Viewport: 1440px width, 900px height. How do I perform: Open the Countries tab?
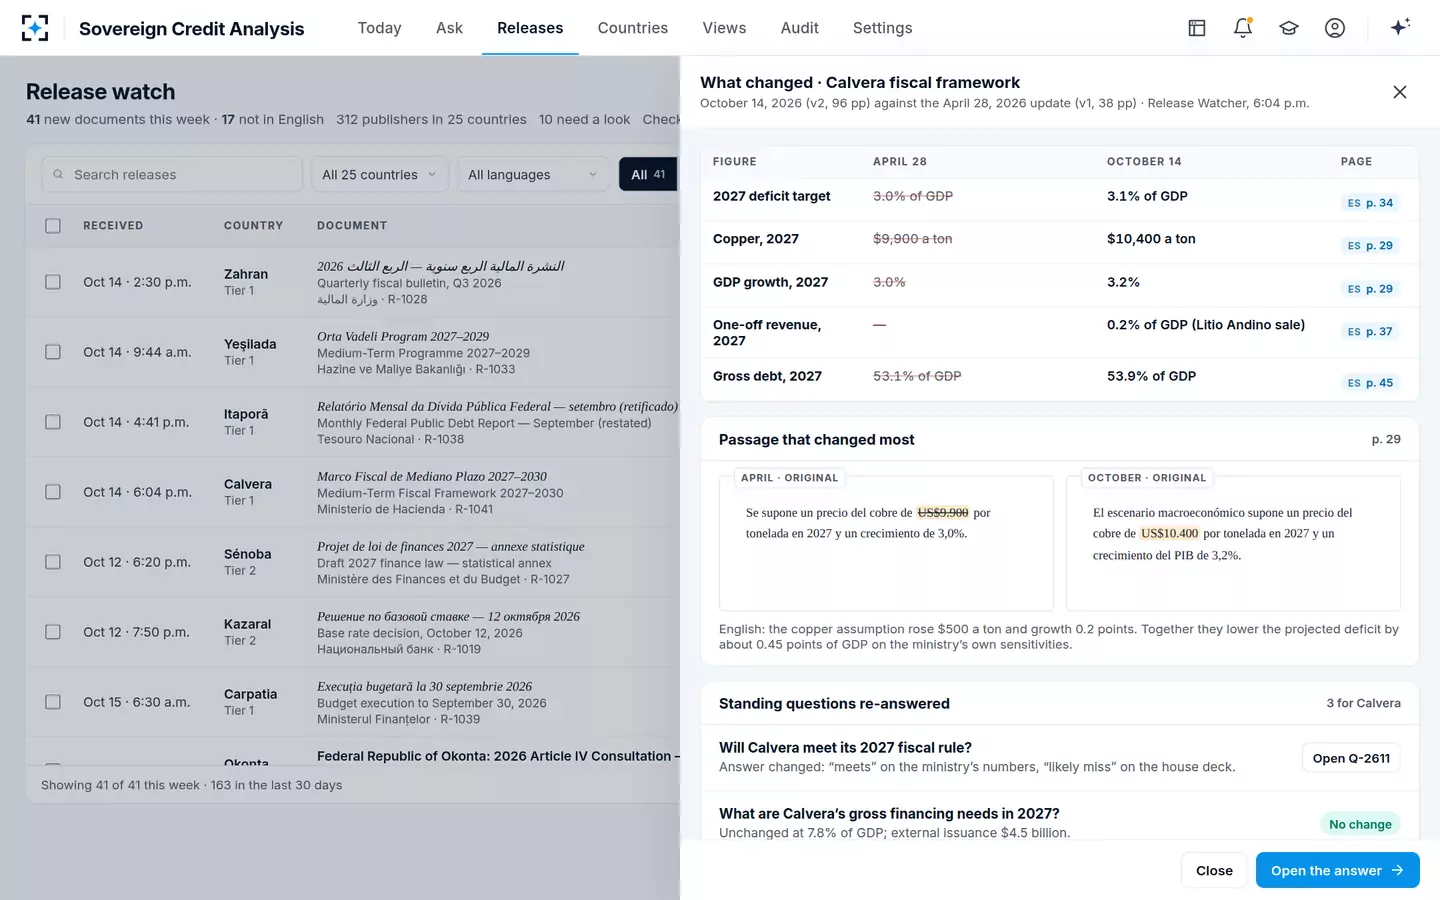point(633,28)
